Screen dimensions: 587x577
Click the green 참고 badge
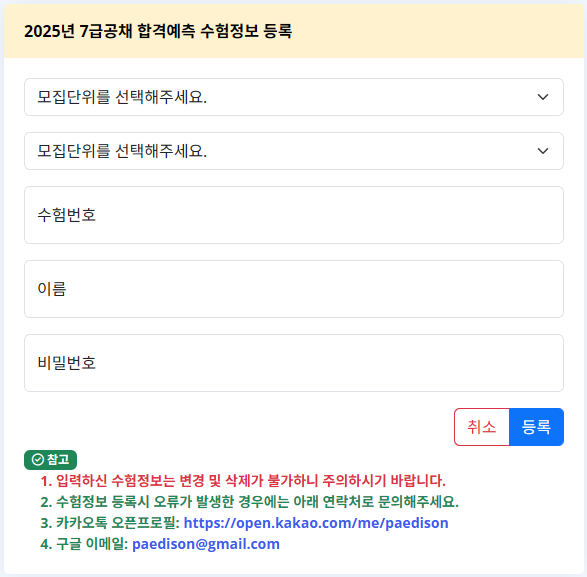click(51, 460)
